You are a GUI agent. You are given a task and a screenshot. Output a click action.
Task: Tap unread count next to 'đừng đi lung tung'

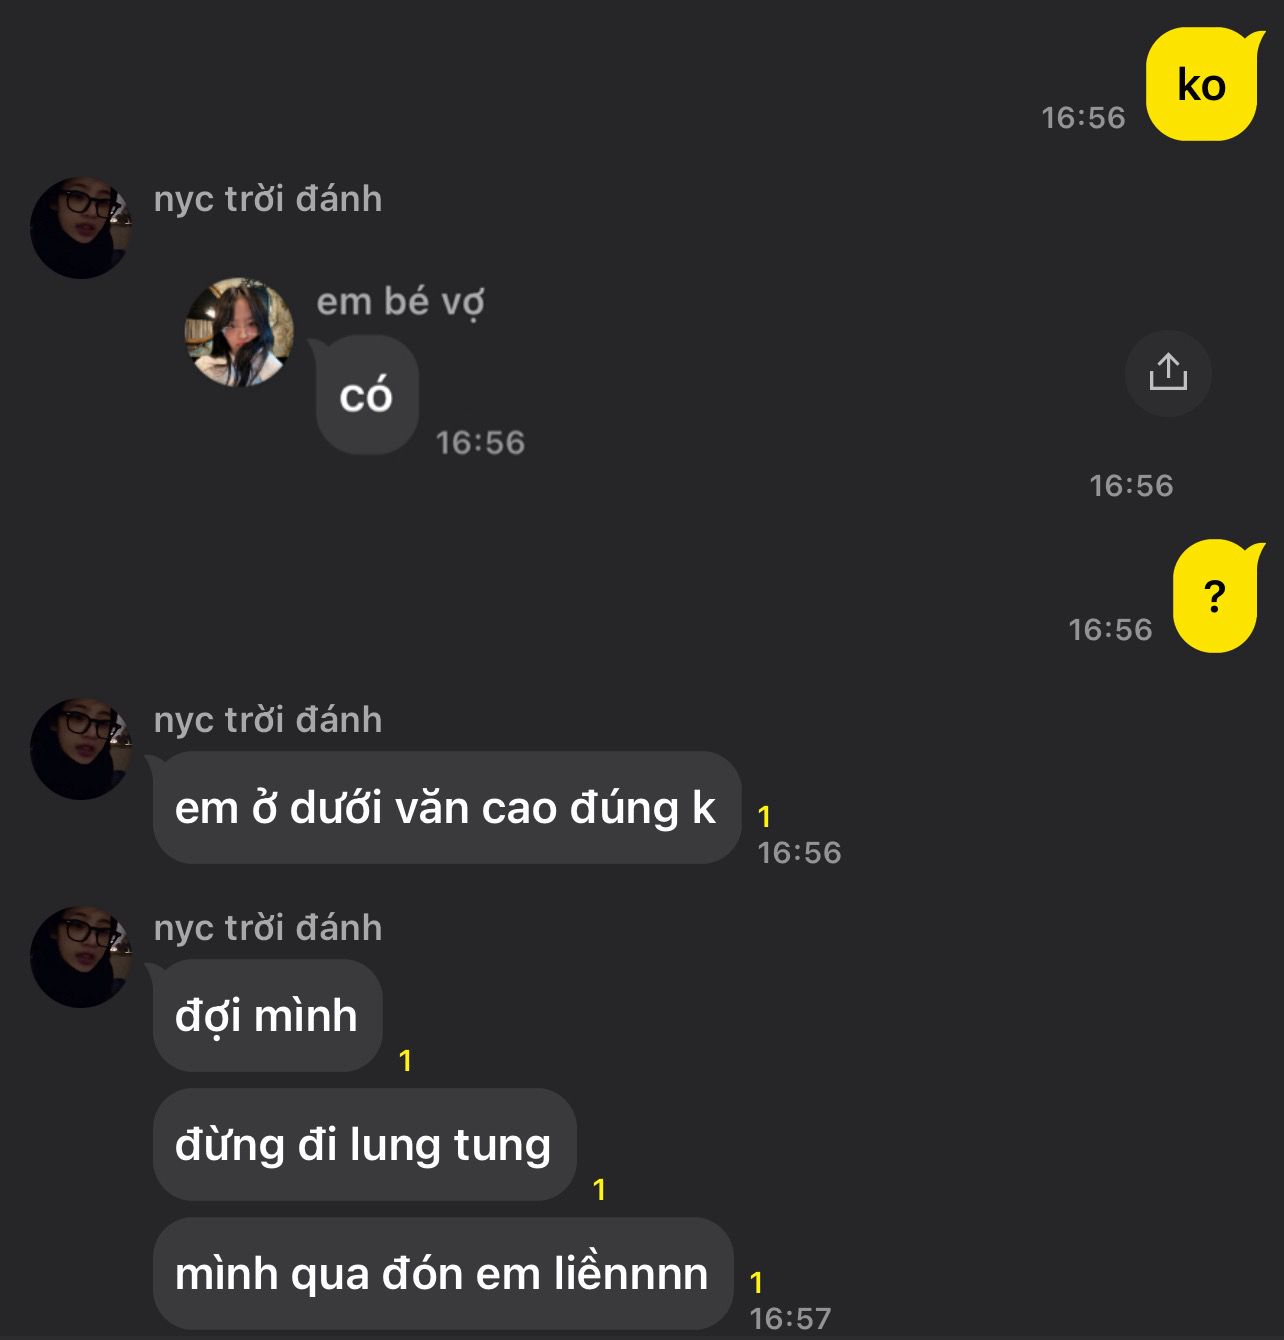[x=599, y=1189]
